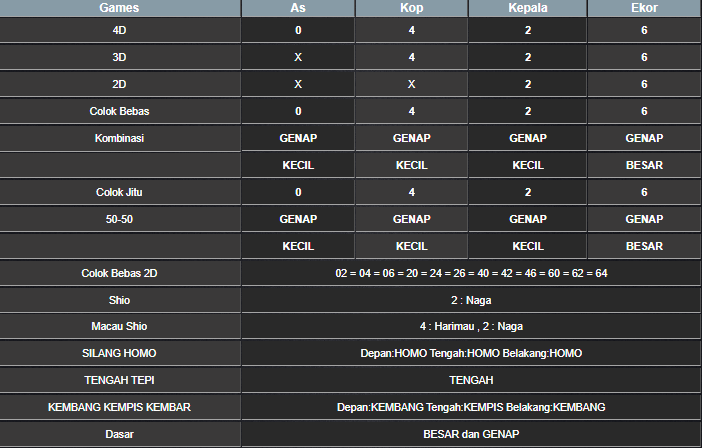Click KECIL below Kombinasi row in As column
Screen dimensions: 702x448
(x=298, y=165)
